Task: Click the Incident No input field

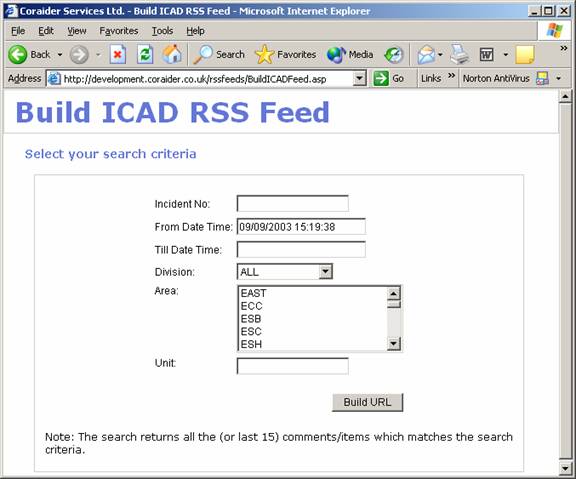Action: (x=293, y=204)
